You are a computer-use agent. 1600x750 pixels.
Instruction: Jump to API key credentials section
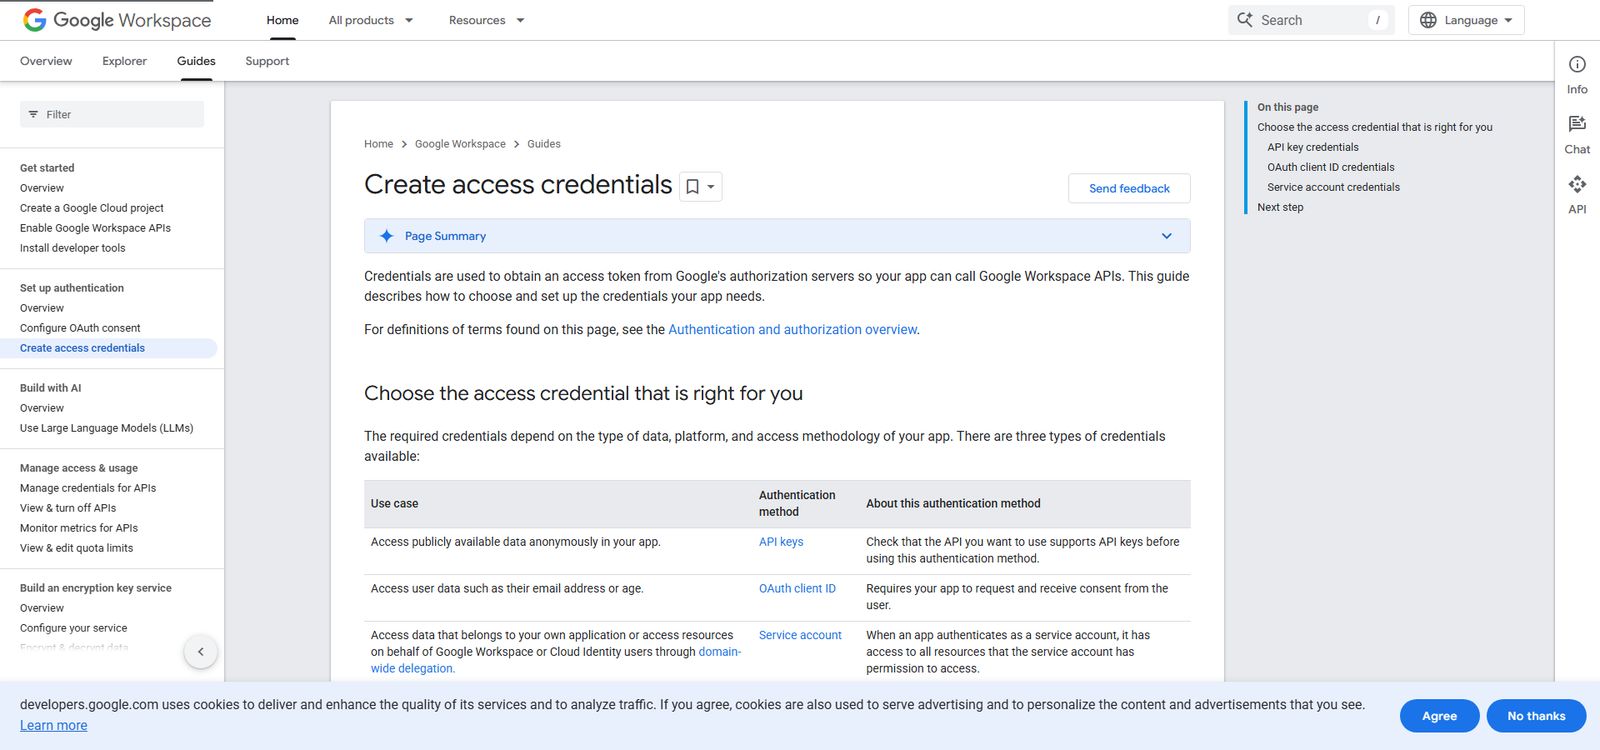pos(1313,147)
